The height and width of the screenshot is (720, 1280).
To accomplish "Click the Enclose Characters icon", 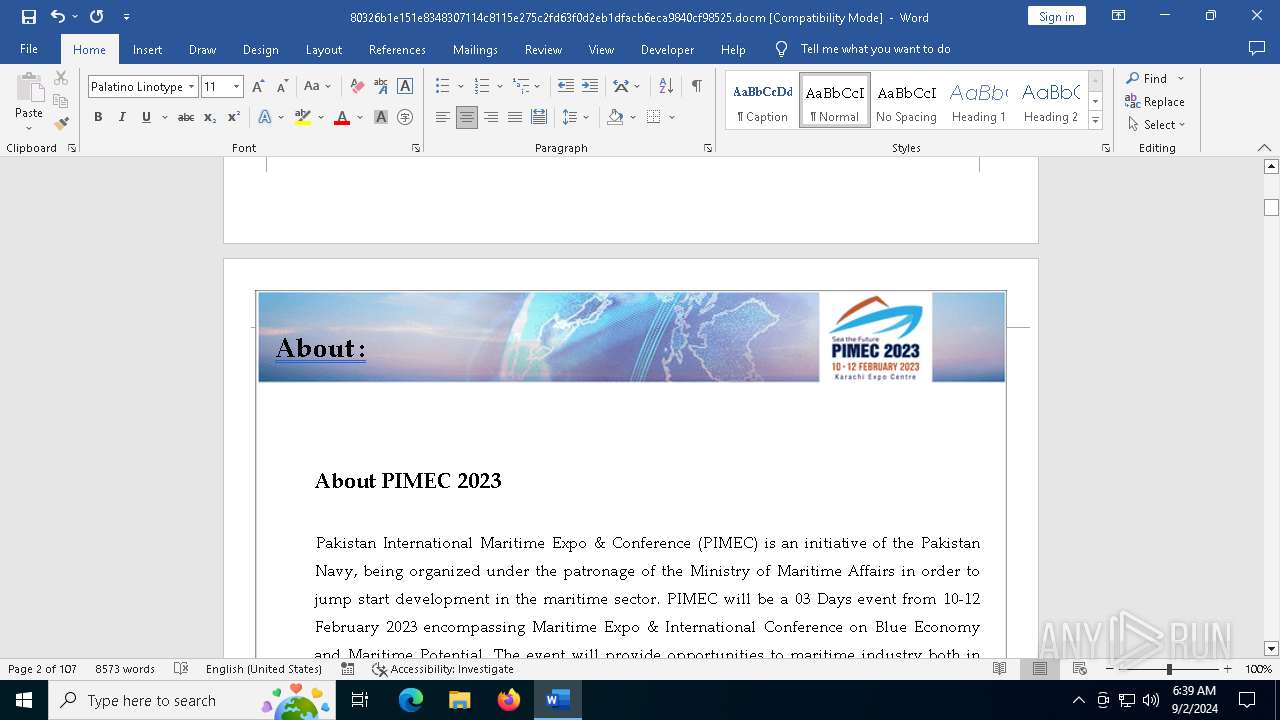I will tap(405, 117).
